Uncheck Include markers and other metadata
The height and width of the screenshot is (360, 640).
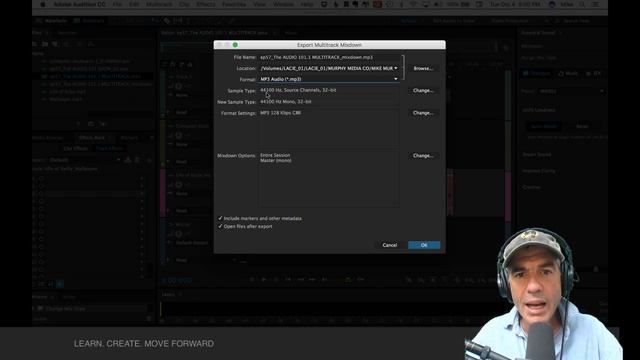[x=220, y=218]
